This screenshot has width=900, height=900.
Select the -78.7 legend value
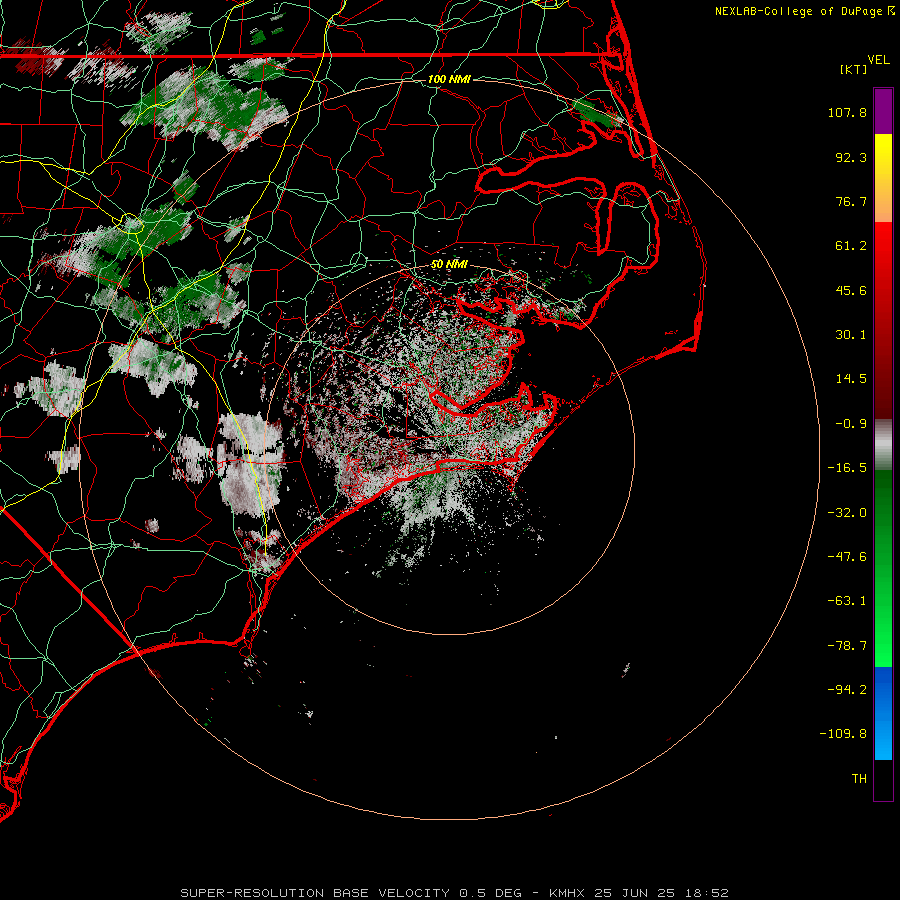[x=847, y=646]
